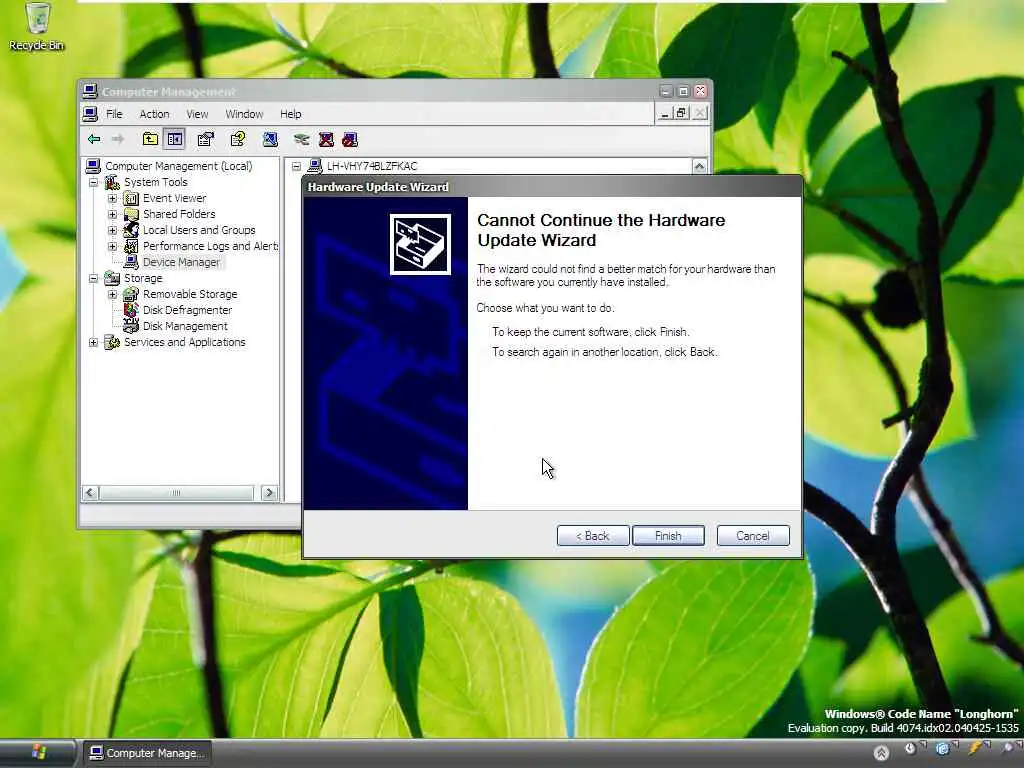Click the grey Forward arrow in toolbar
Image resolution: width=1024 pixels, height=768 pixels.
pyautogui.click(x=118, y=139)
